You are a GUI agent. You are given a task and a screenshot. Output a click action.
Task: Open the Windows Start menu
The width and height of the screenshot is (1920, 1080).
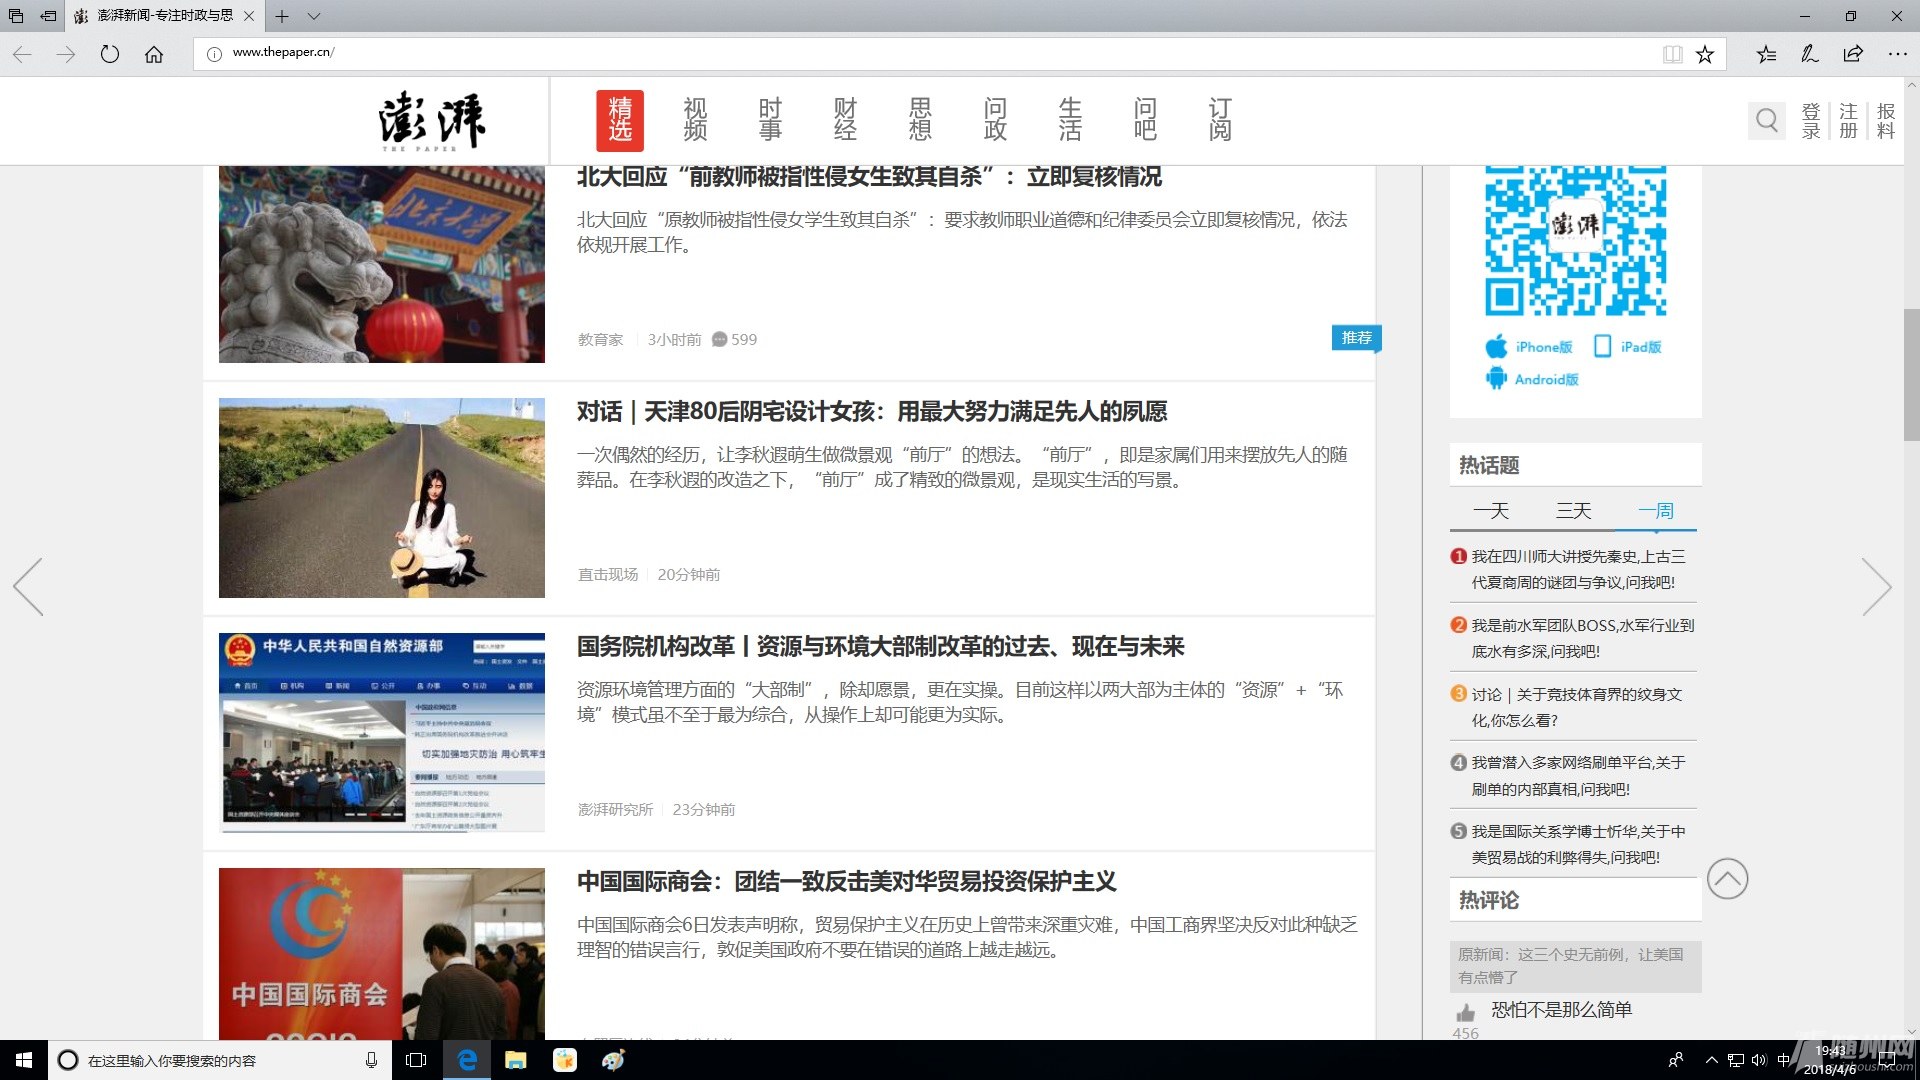(24, 1060)
